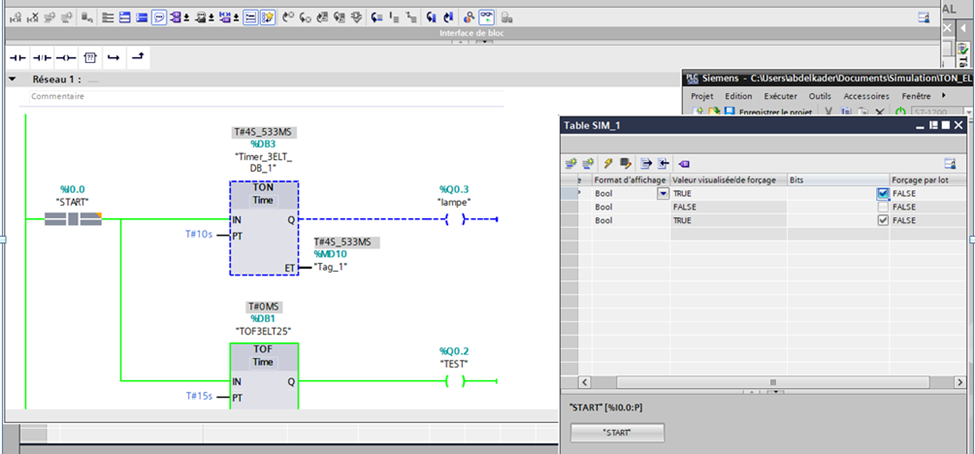Click the delete network toolbar icon

33,18
